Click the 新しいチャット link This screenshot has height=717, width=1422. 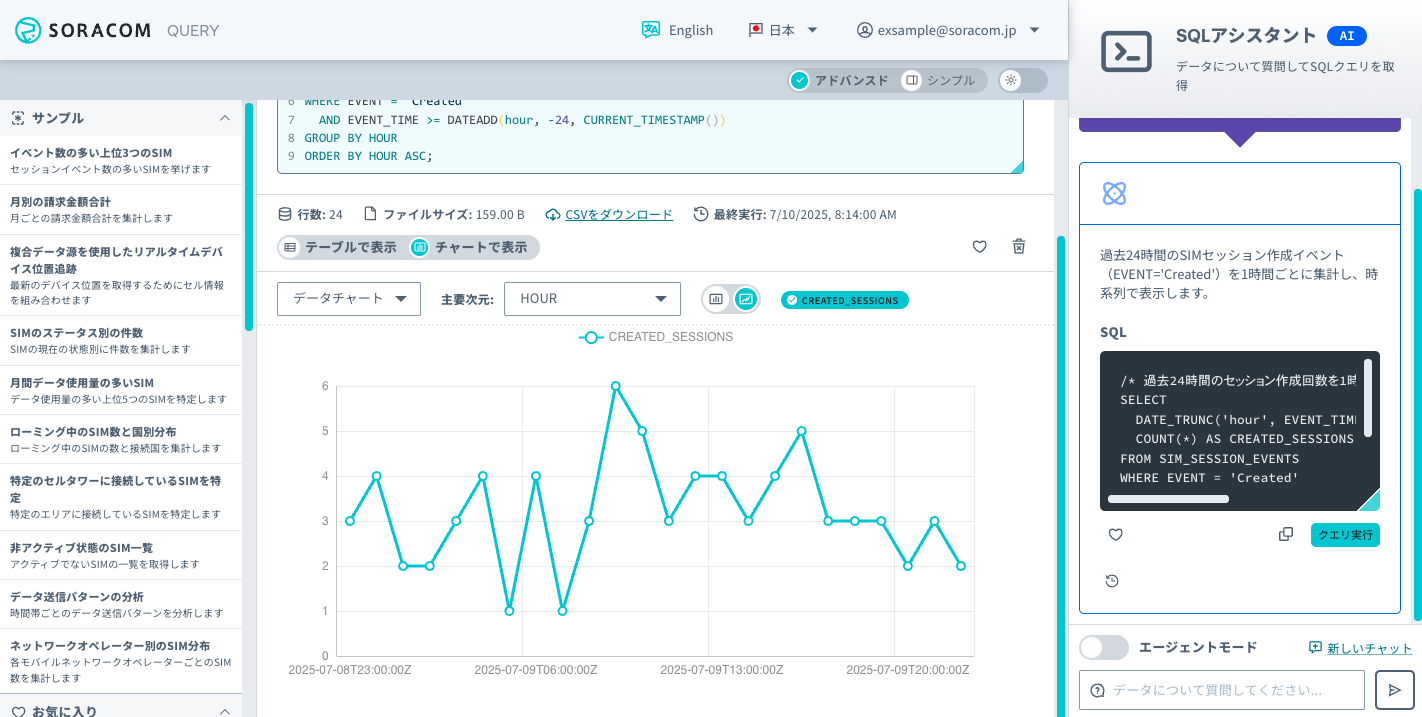[1369, 648]
